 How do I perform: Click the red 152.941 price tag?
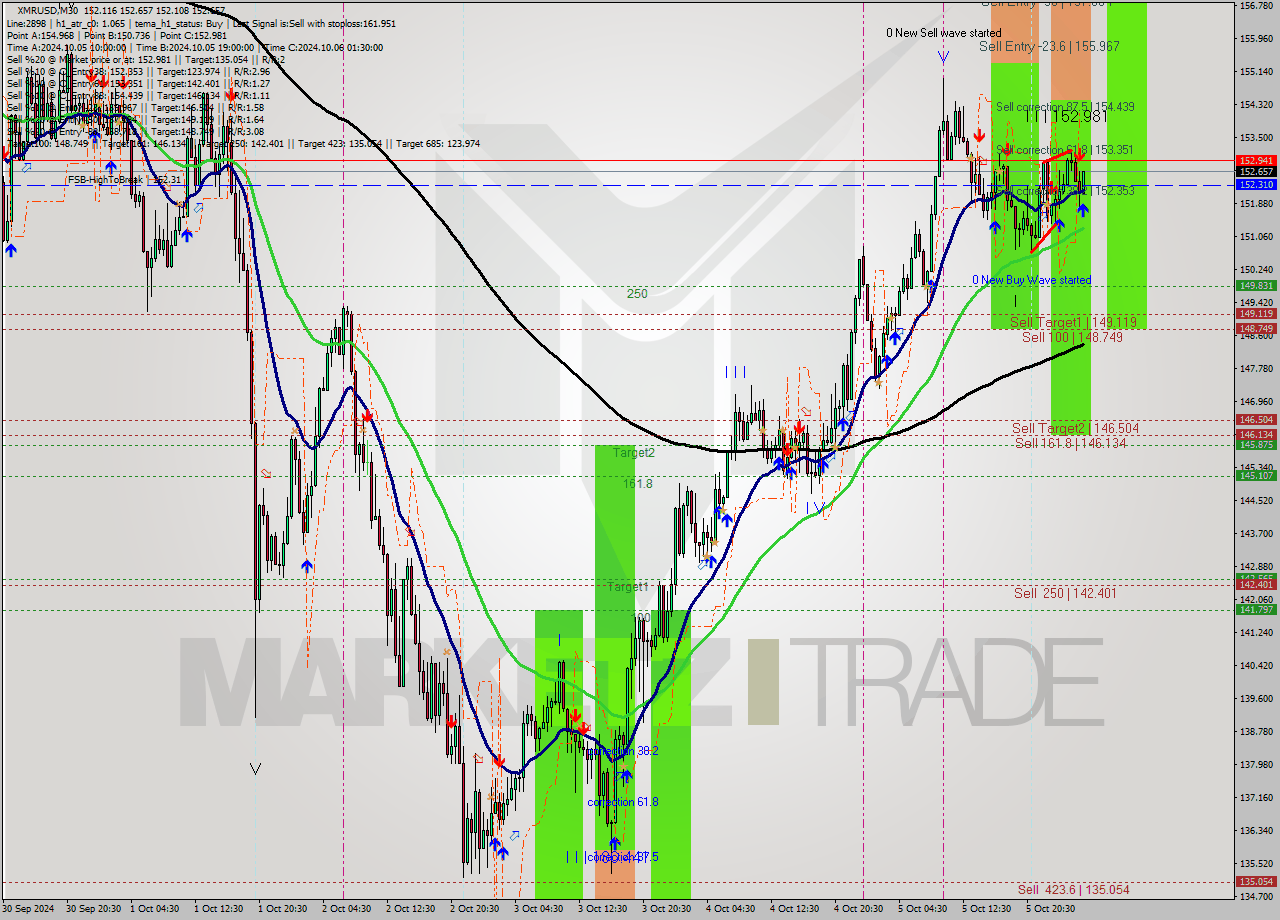pos(1256,160)
